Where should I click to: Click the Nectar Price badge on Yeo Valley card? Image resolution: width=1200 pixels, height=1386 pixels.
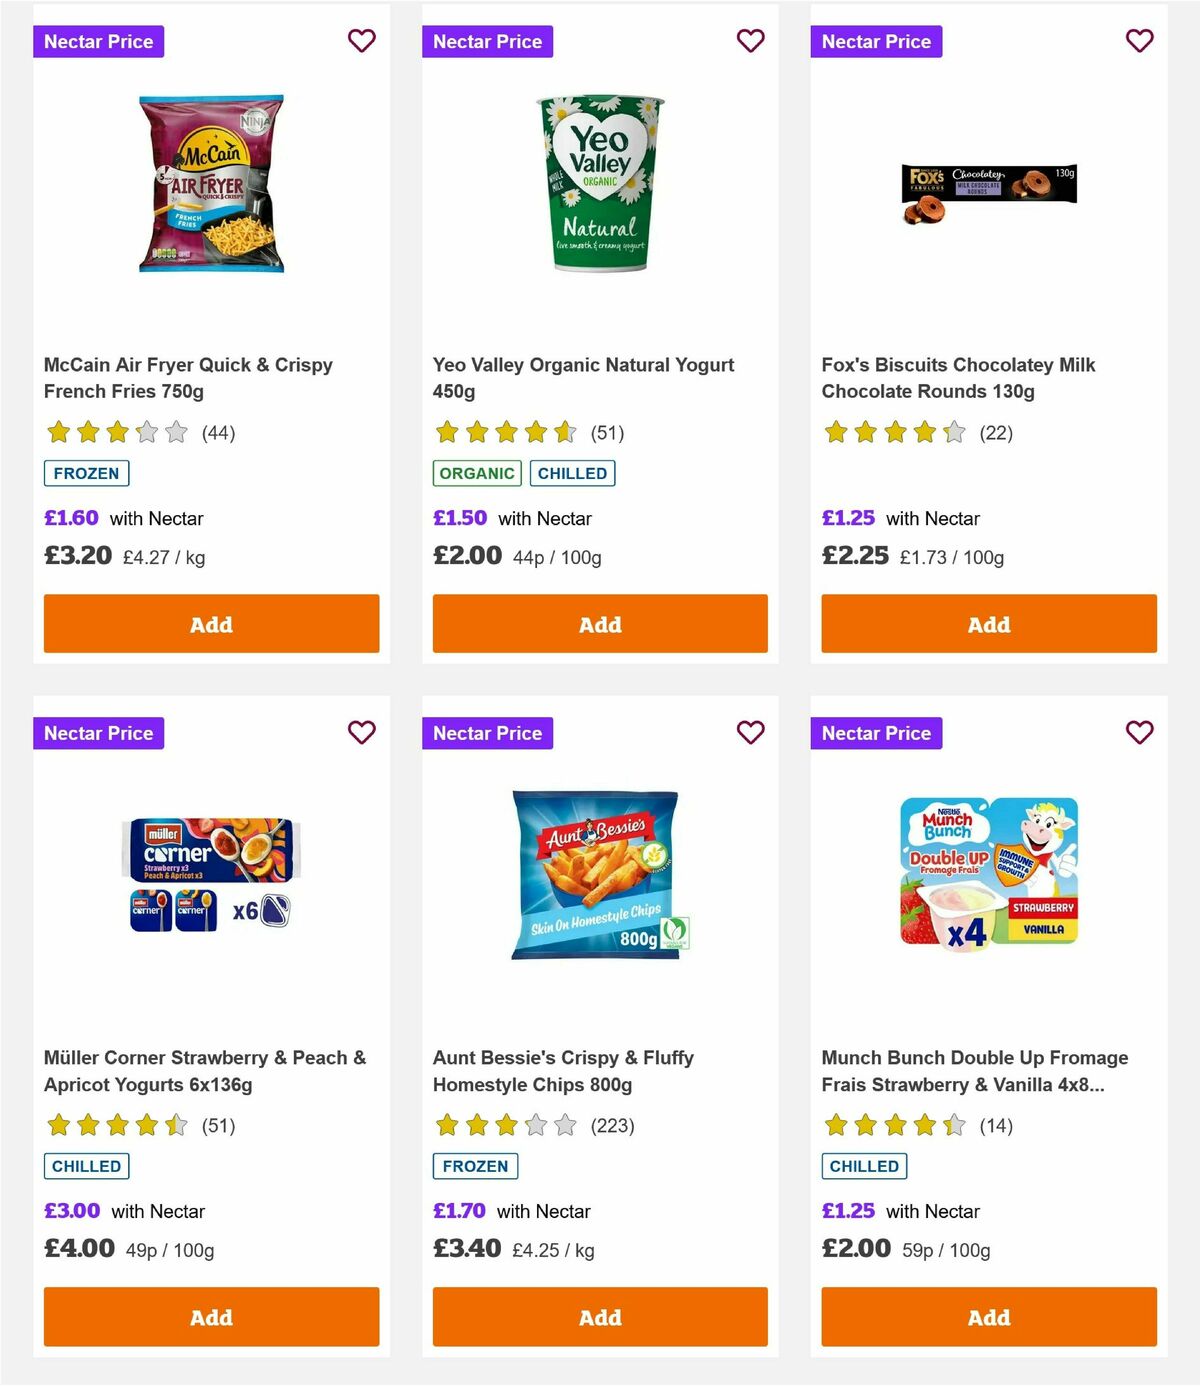point(487,41)
